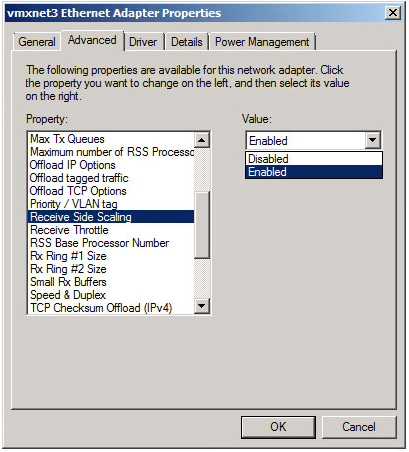
Task: Click the property list scrollbar thumb
Action: tap(202, 225)
